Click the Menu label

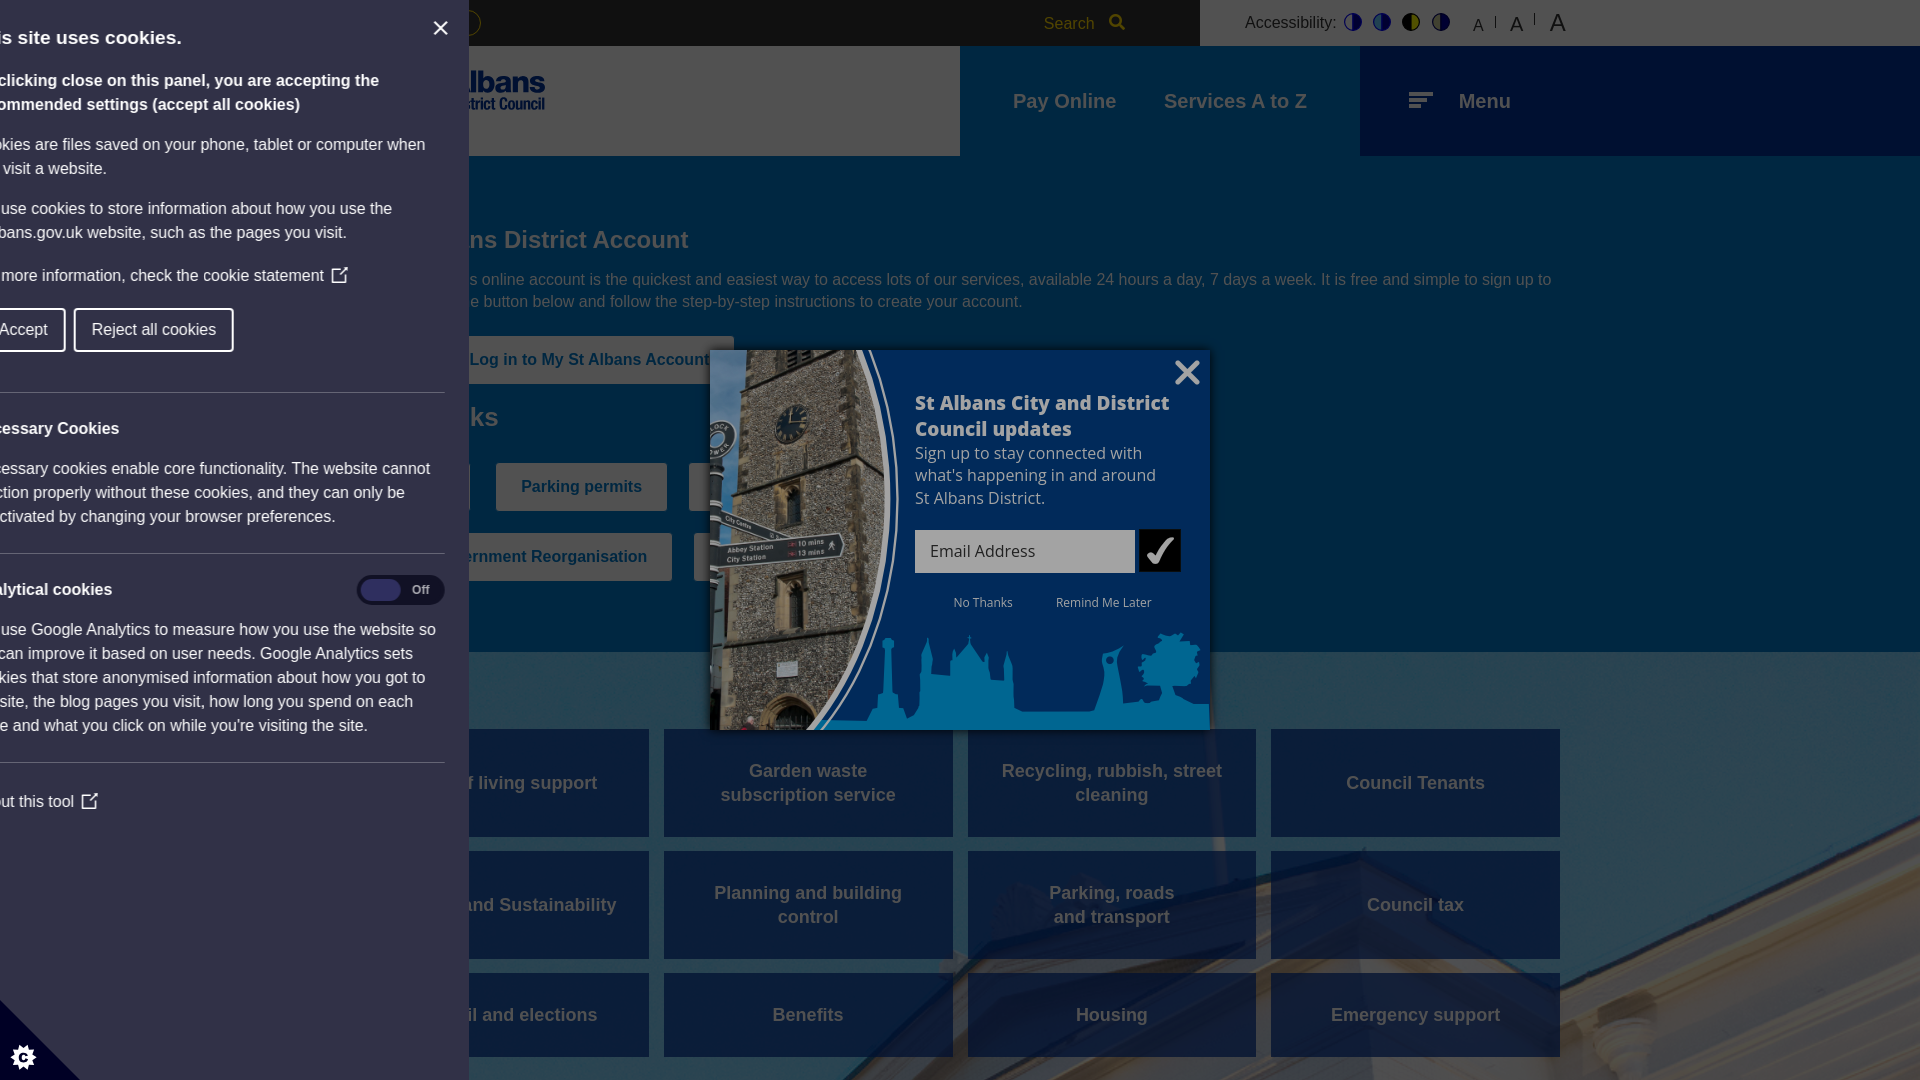pyautogui.click(x=1484, y=101)
